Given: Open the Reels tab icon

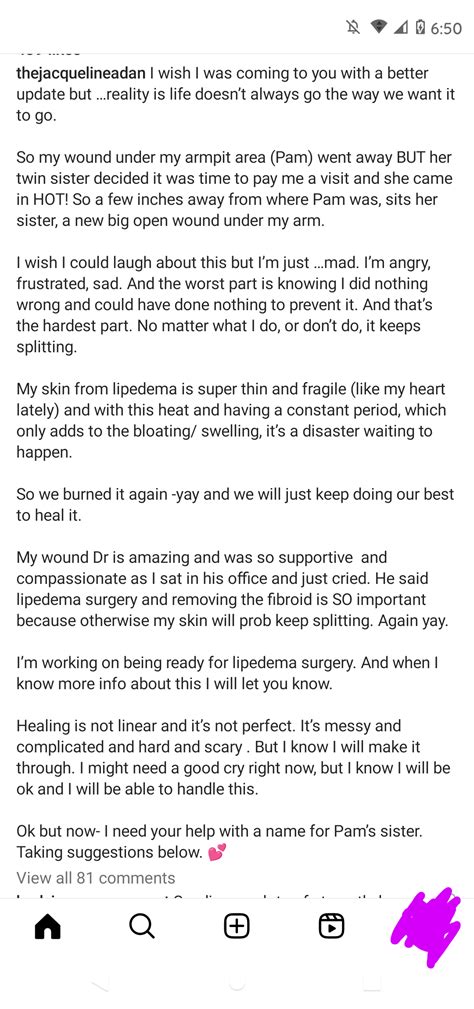Looking at the screenshot, I should click(x=331, y=927).
